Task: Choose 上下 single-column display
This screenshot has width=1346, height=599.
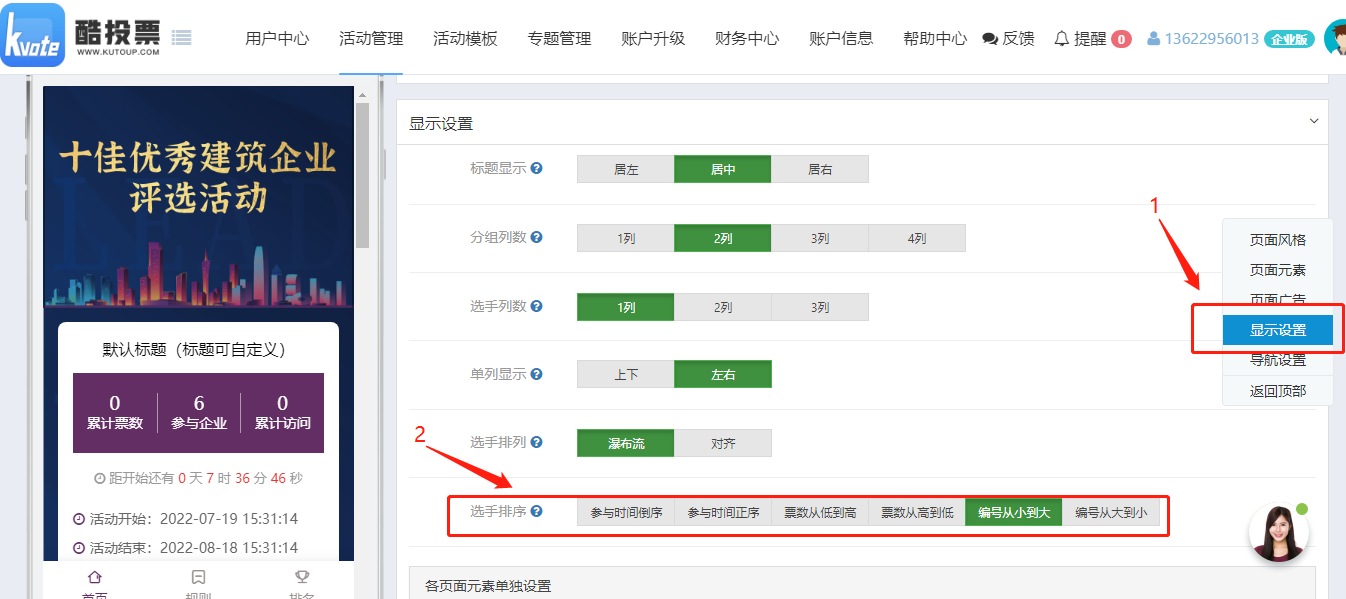Action: (626, 374)
